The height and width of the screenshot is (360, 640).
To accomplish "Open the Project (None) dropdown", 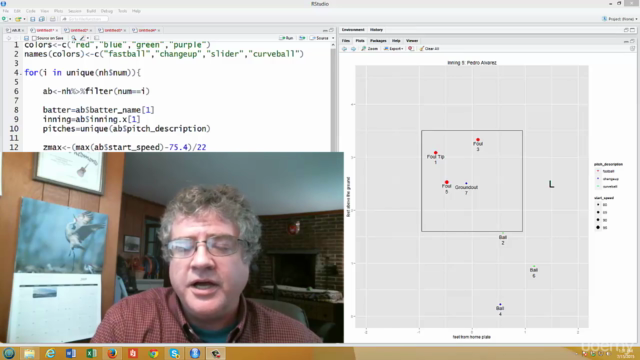I will [620, 19].
